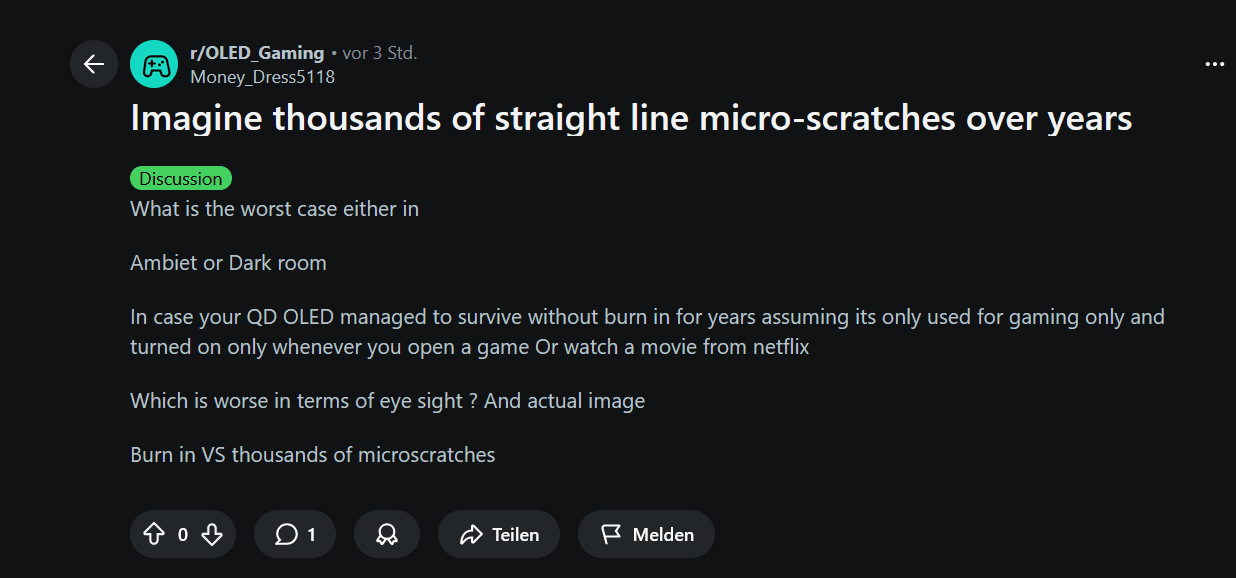
Task: Click the share arrow icon beside Teilen
Action: point(471,535)
